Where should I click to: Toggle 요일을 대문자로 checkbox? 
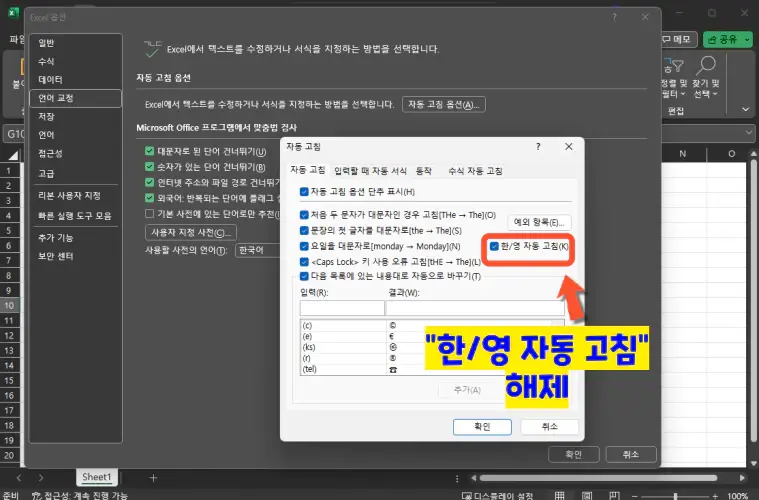(x=304, y=246)
